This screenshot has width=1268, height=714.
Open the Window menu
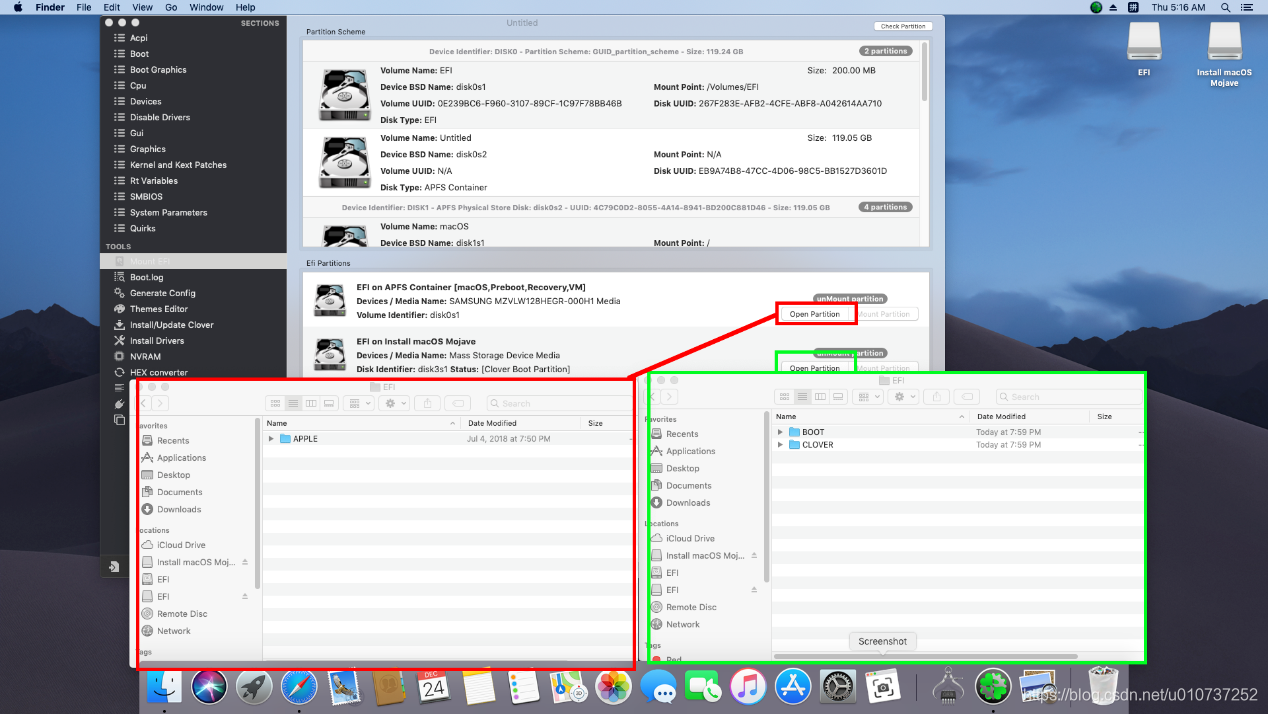point(206,7)
